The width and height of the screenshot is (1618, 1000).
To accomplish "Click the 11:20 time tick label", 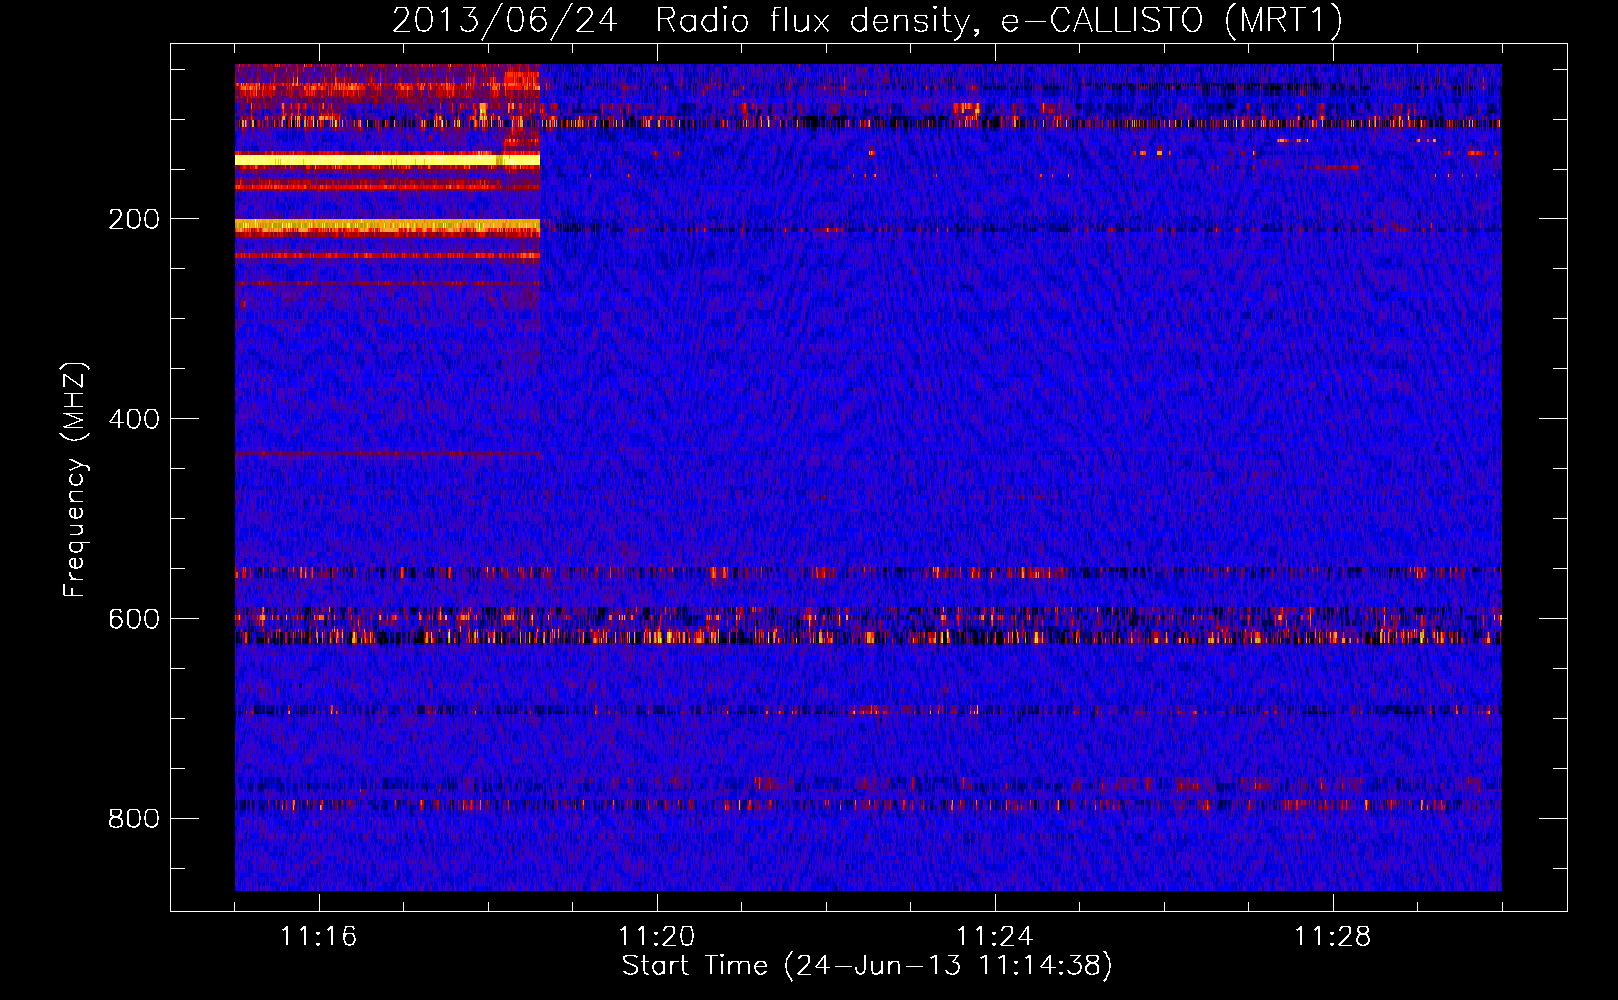I will [657, 936].
